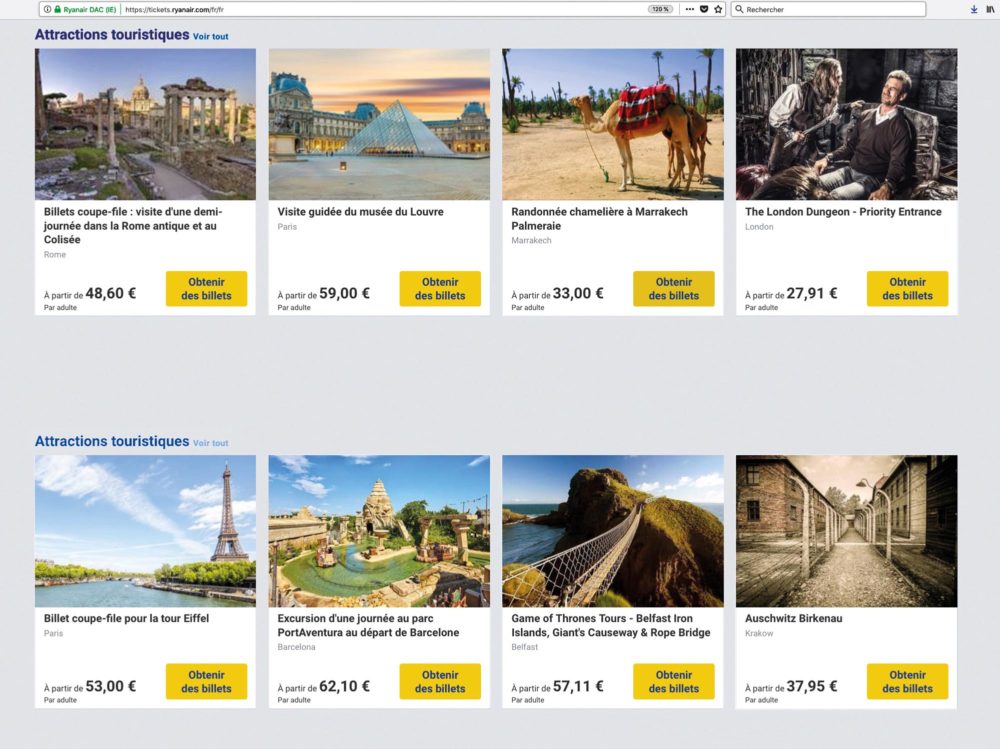The height and width of the screenshot is (749, 1000).
Task: Open page actions three-dot menu
Action: [x=689, y=9]
